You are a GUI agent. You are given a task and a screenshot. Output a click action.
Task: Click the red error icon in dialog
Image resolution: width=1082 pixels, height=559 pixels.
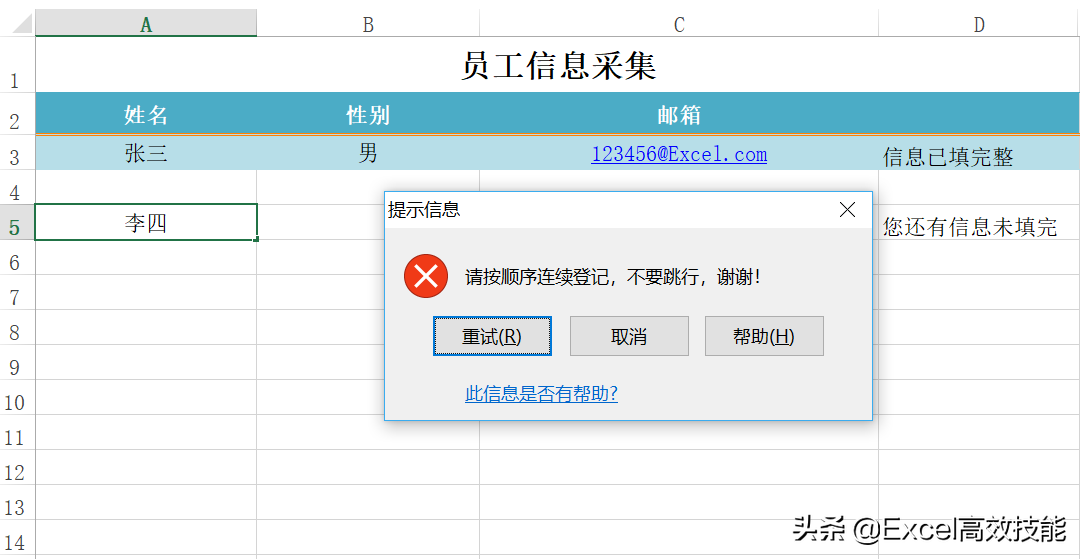coord(426,276)
